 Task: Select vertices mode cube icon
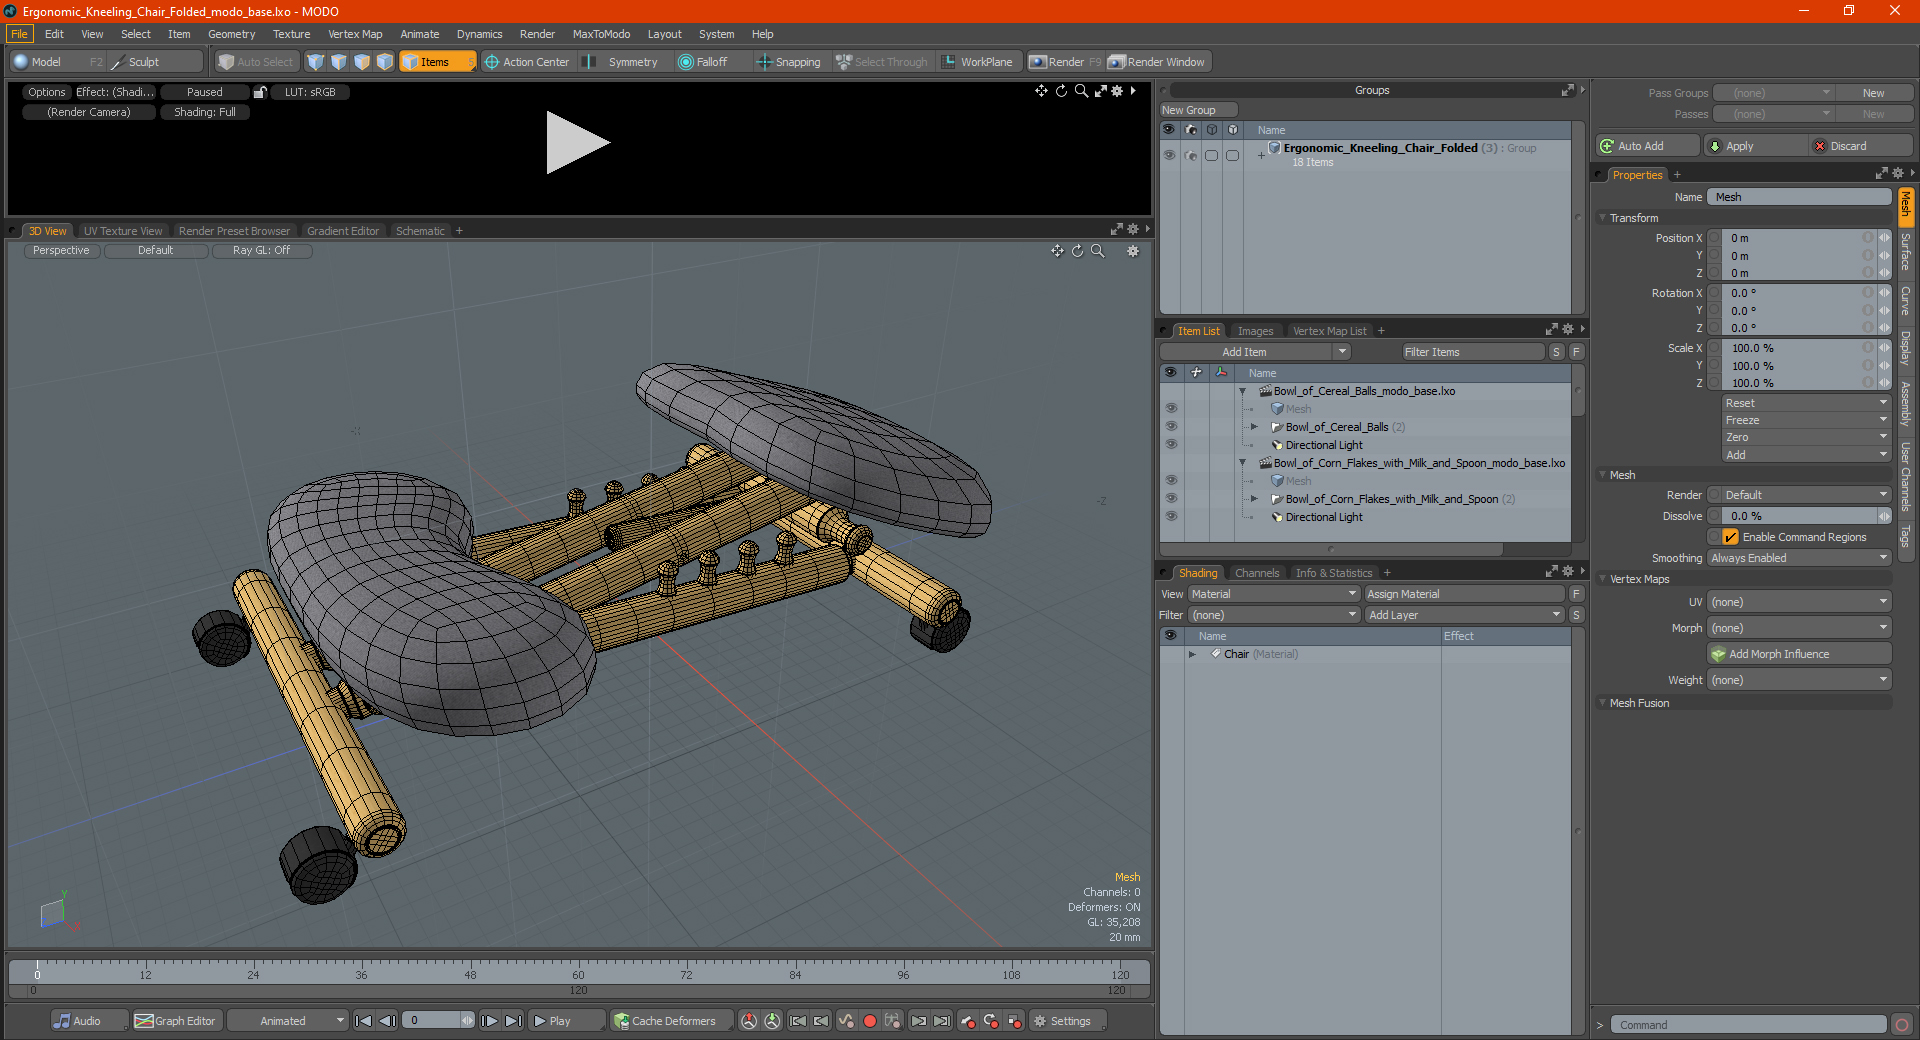(316, 62)
